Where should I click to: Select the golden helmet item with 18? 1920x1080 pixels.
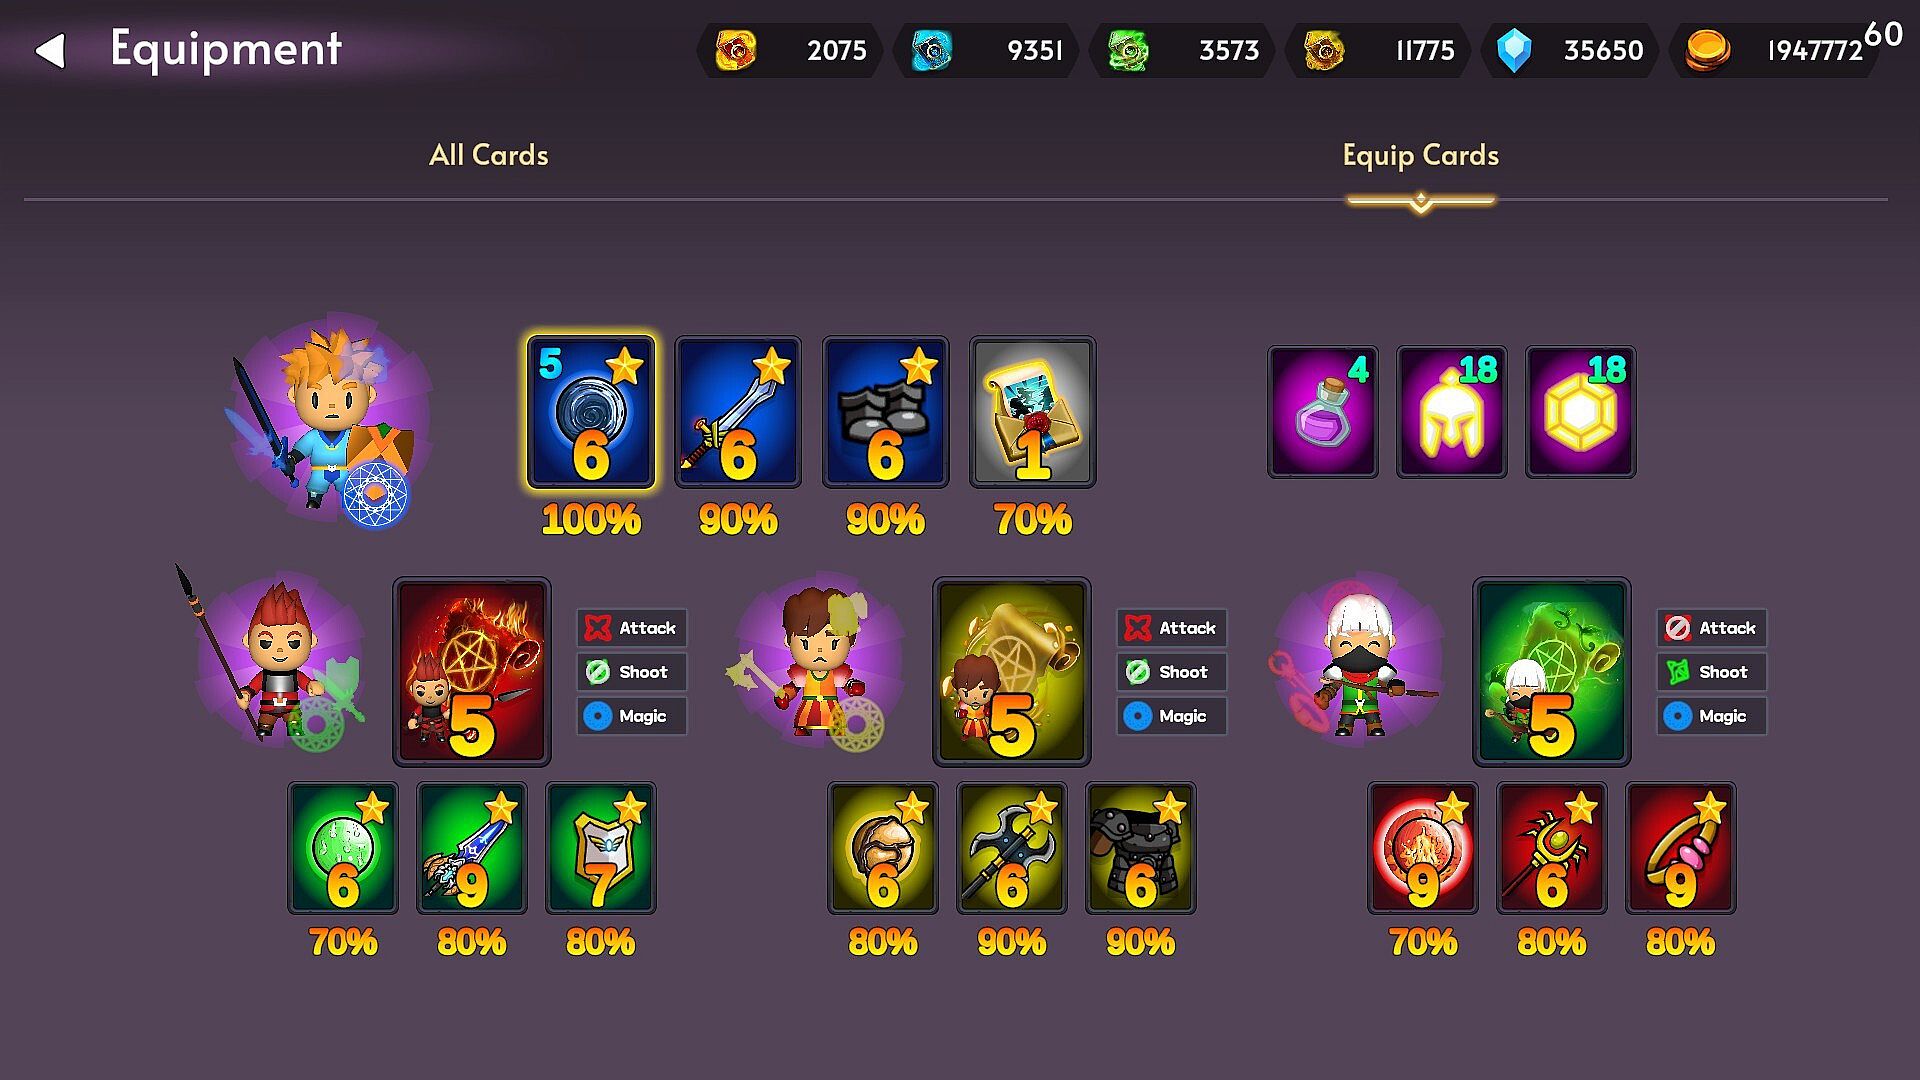click(x=1452, y=412)
